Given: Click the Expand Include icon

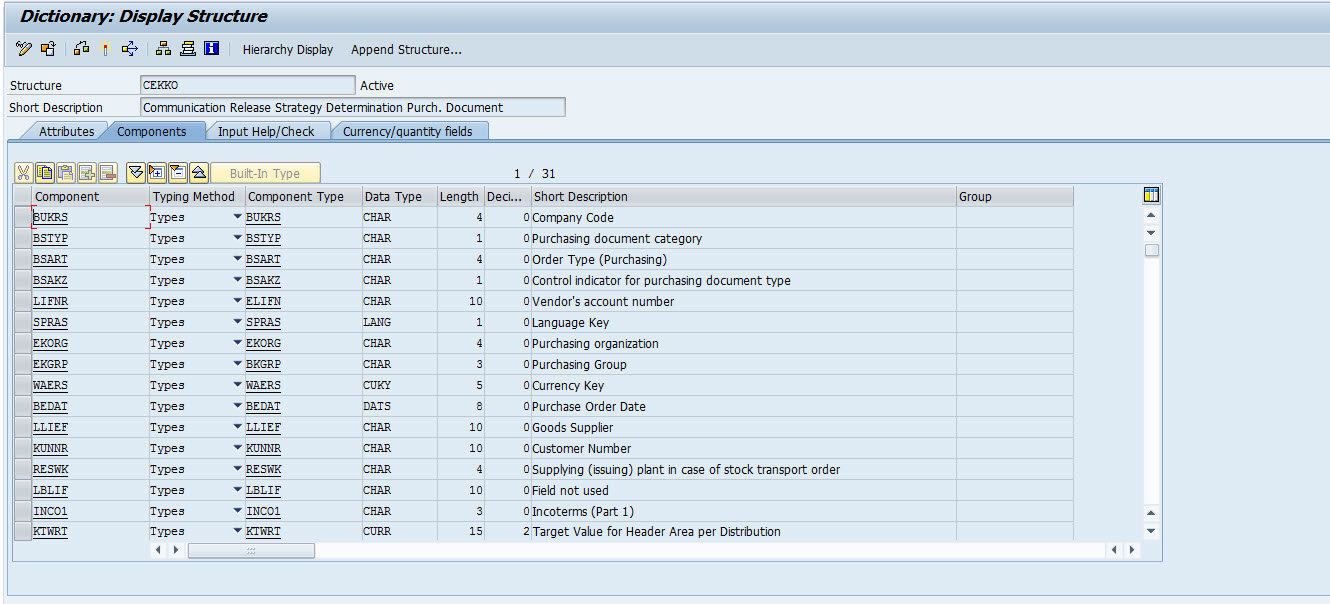Looking at the screenshot, I should tap(157, 172).
